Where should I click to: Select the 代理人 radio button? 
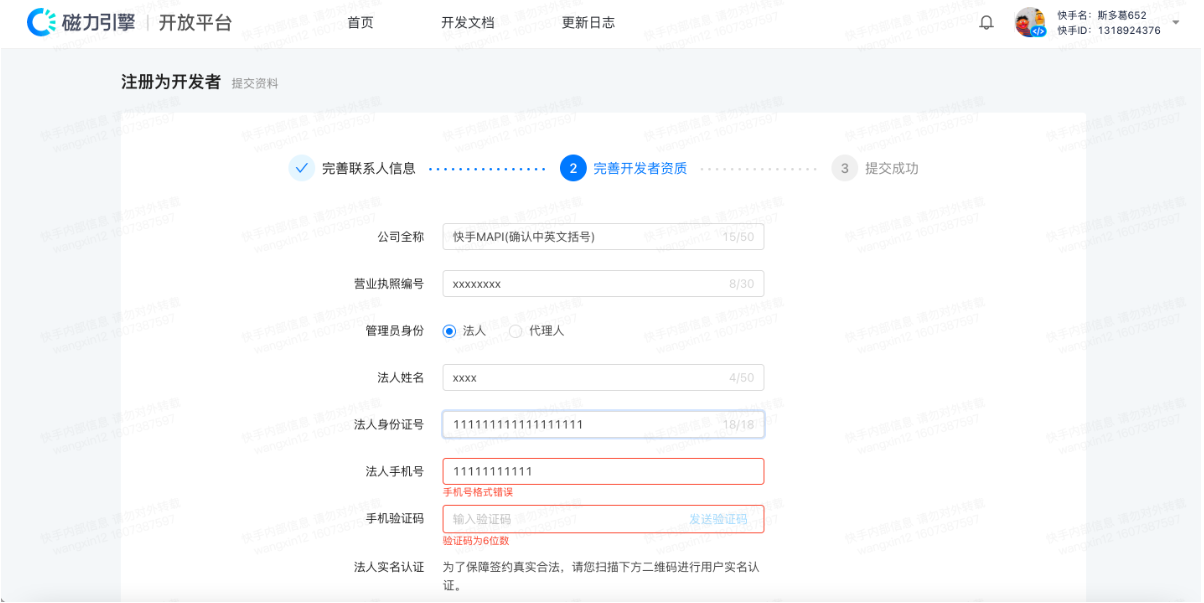pos(517,330)
